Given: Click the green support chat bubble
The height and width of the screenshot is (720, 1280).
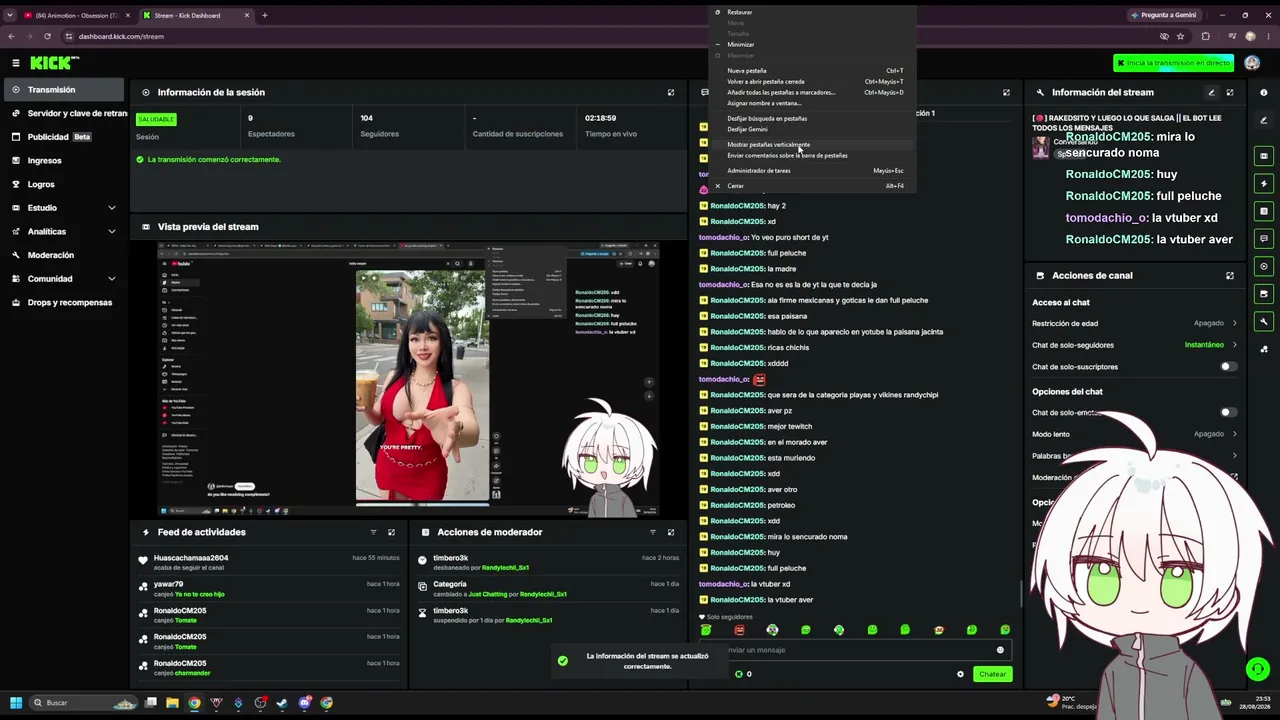Looking at the screenshot, I should click(1257, 669).
